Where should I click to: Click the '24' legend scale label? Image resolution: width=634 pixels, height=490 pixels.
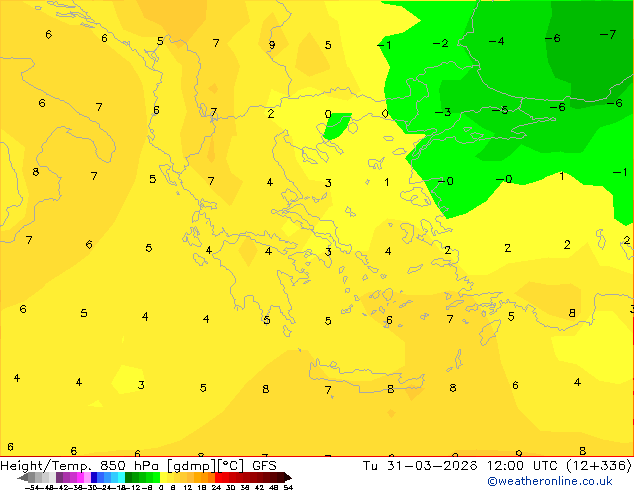point(216,487)
